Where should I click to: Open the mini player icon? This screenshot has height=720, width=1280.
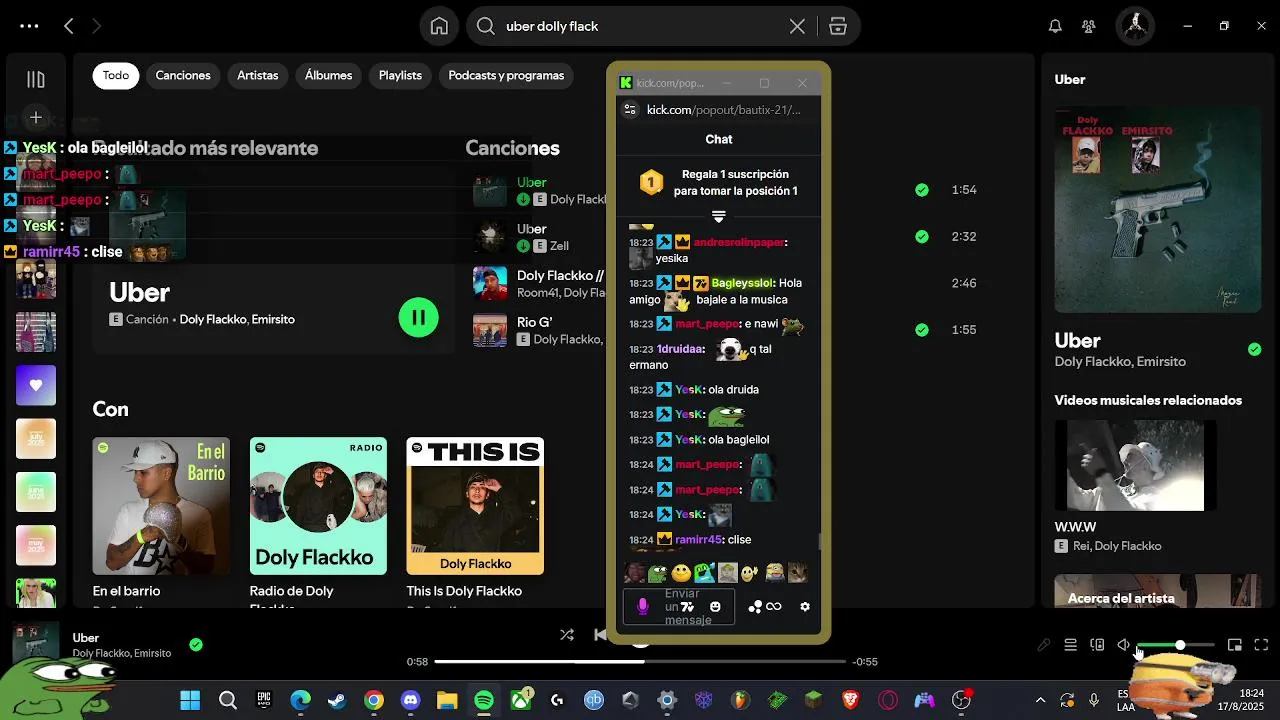click(1235, 645)
